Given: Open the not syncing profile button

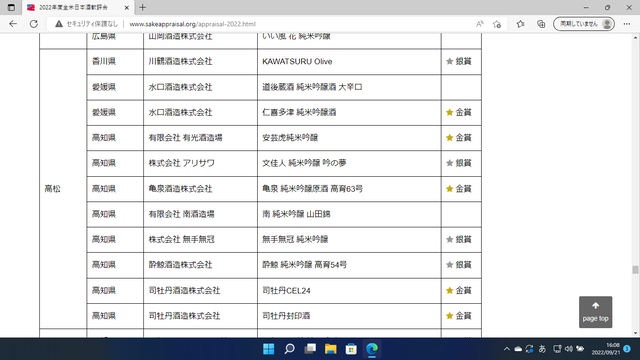Looking at the screenshot, I should pyautogui.click(x=584, y=24).
